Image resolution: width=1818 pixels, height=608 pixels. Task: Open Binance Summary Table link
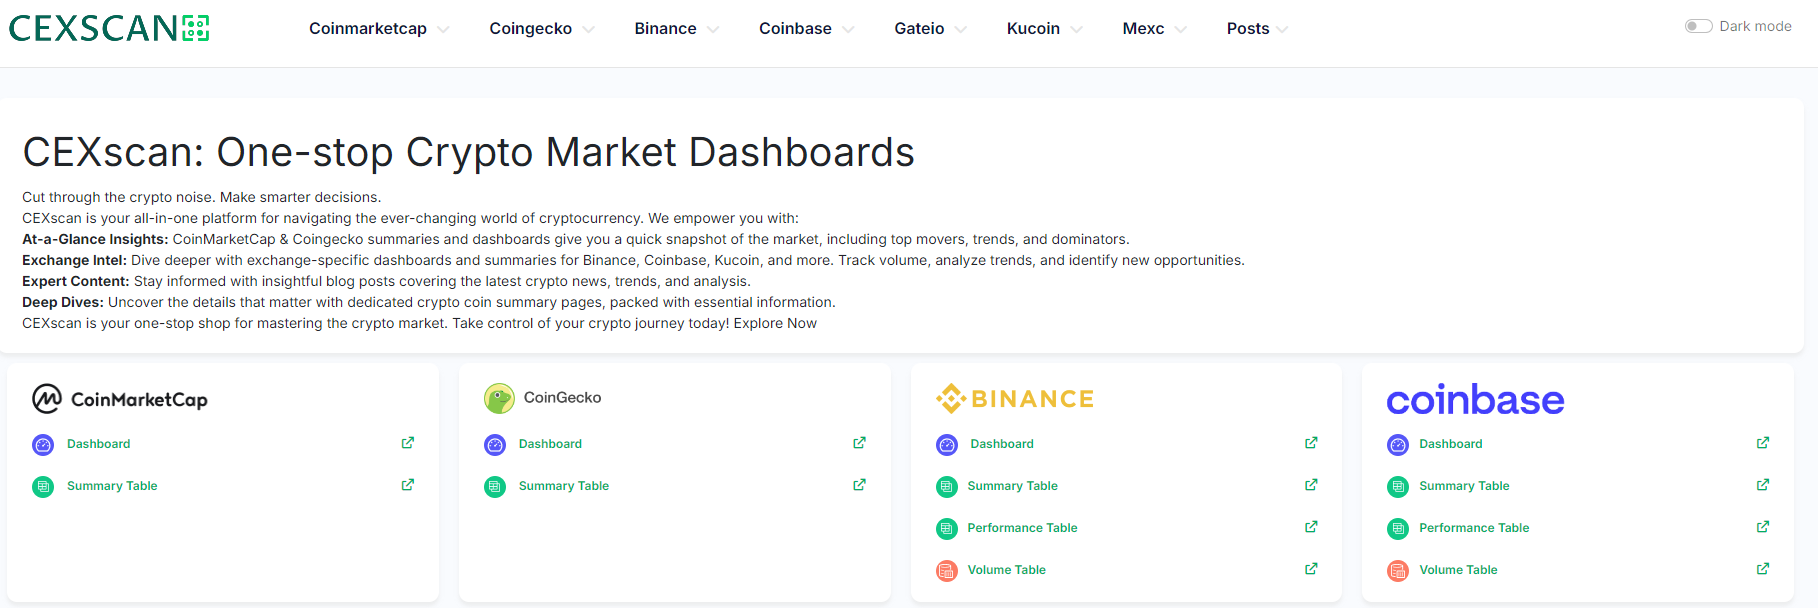[x=1012, y=486]
